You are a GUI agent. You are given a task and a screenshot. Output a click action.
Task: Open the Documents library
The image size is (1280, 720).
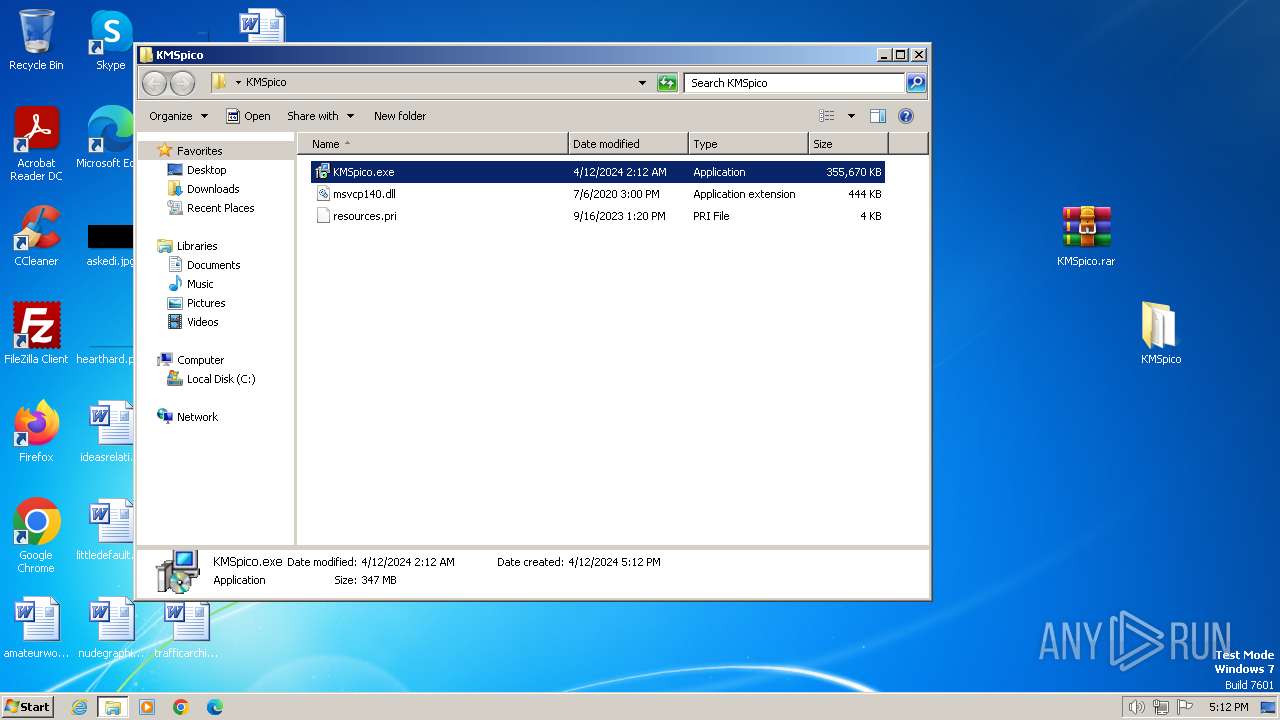[213, 265]
